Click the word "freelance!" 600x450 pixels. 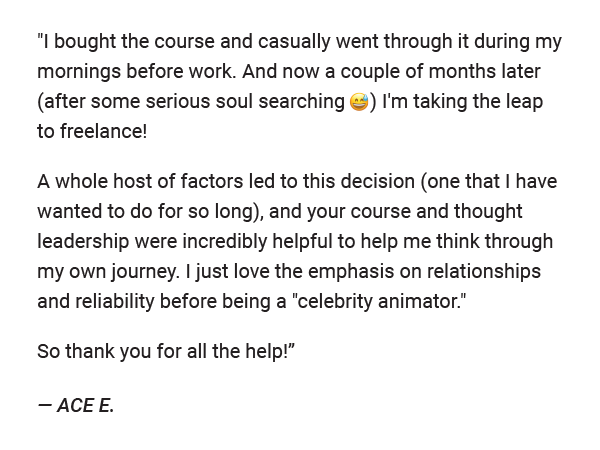103,131
